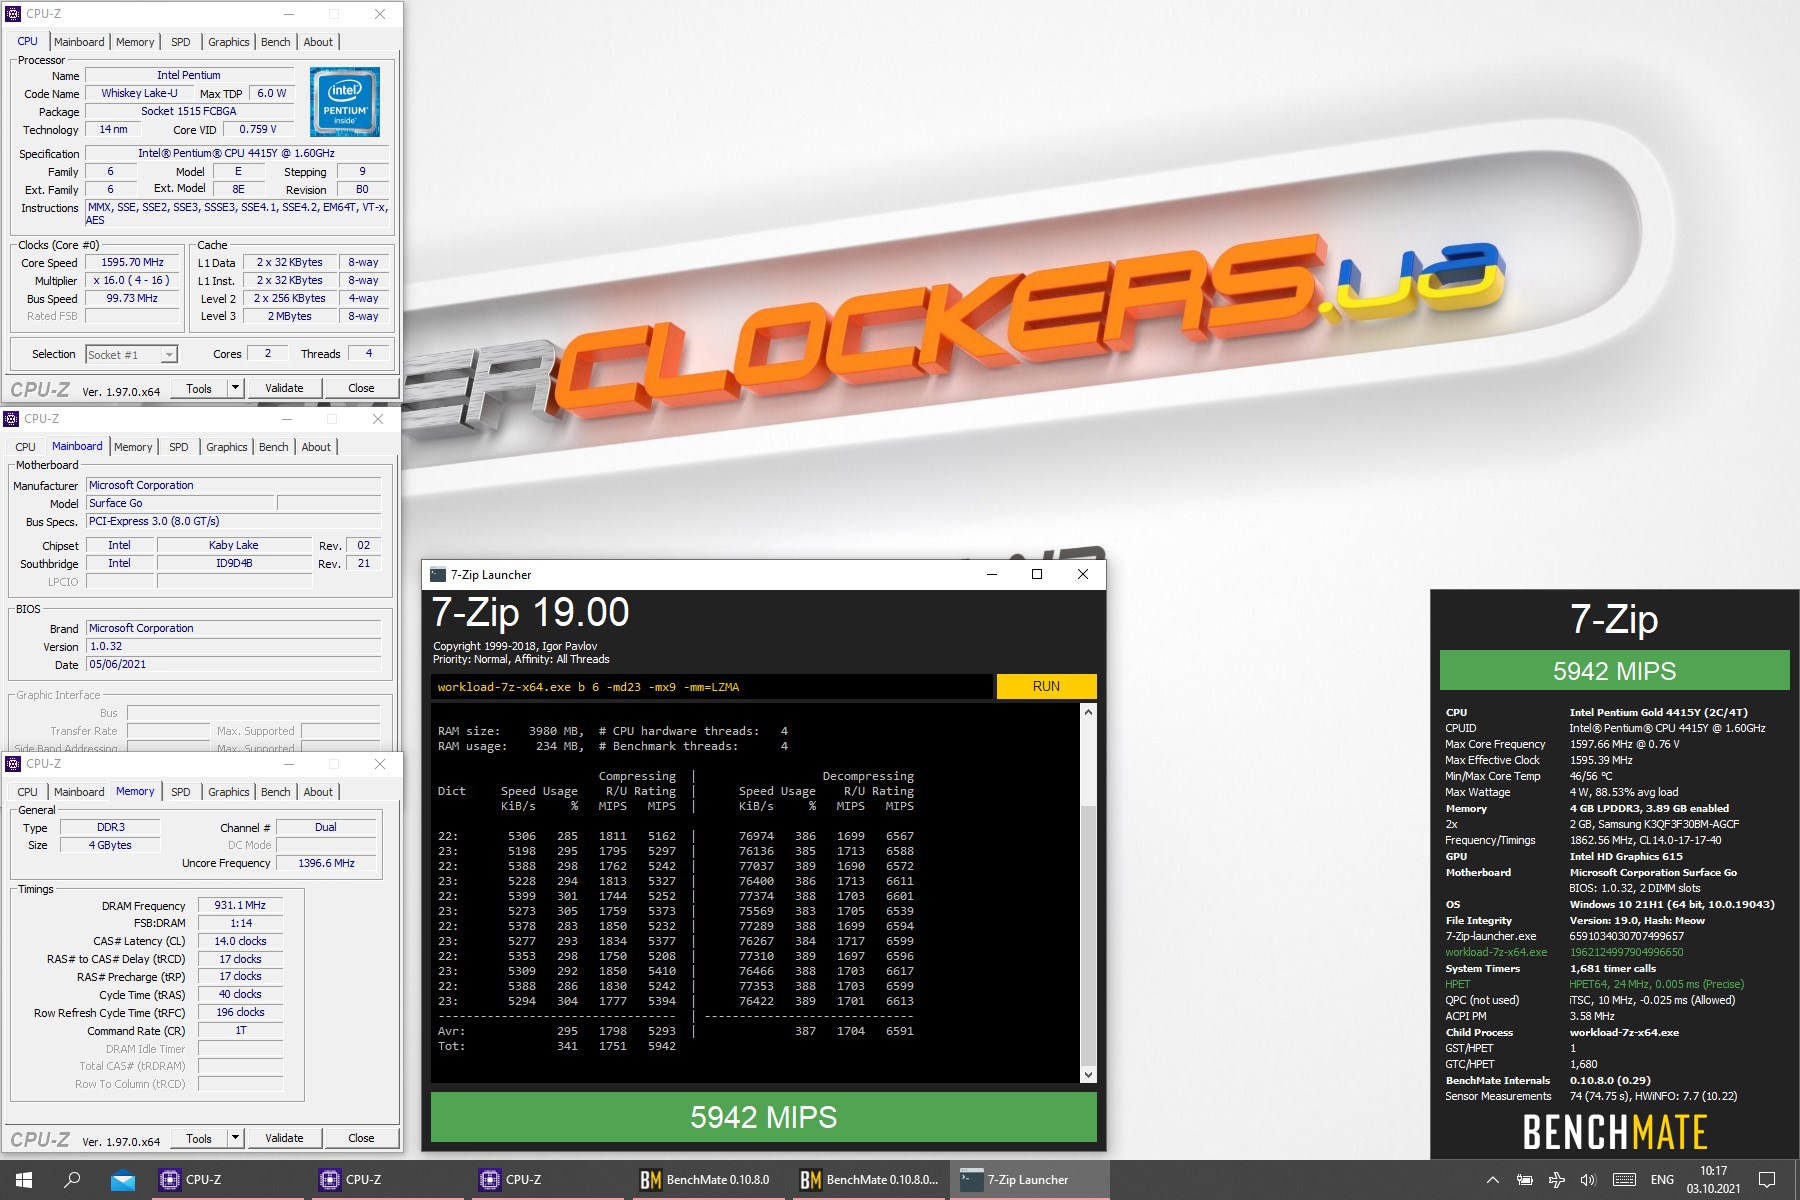The height and width of the screenshot is (1200, 1800).
Task: Open the taskbar clock and date
Action: tap(1714, 1180)
